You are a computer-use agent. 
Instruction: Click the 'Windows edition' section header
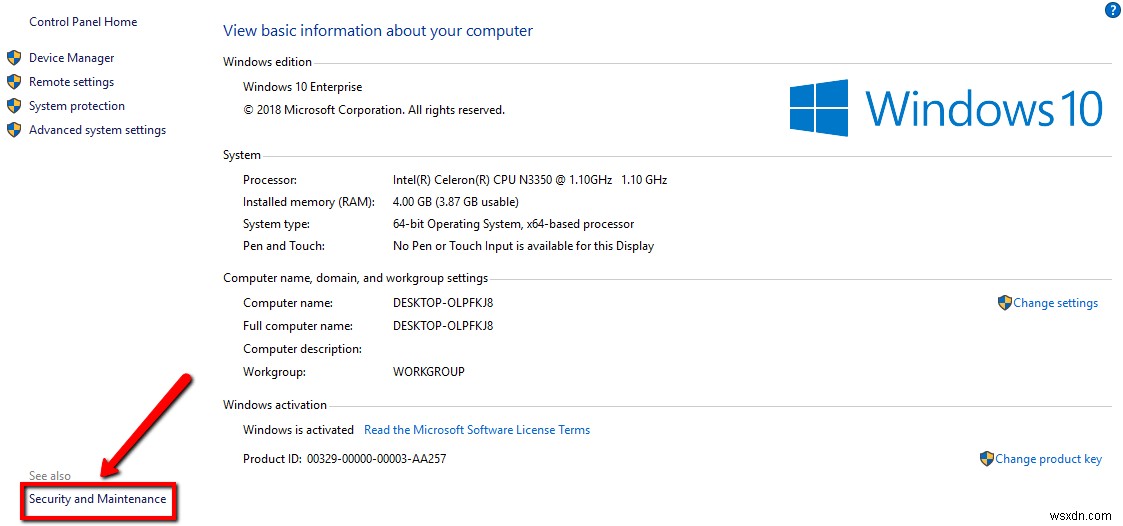267,62
